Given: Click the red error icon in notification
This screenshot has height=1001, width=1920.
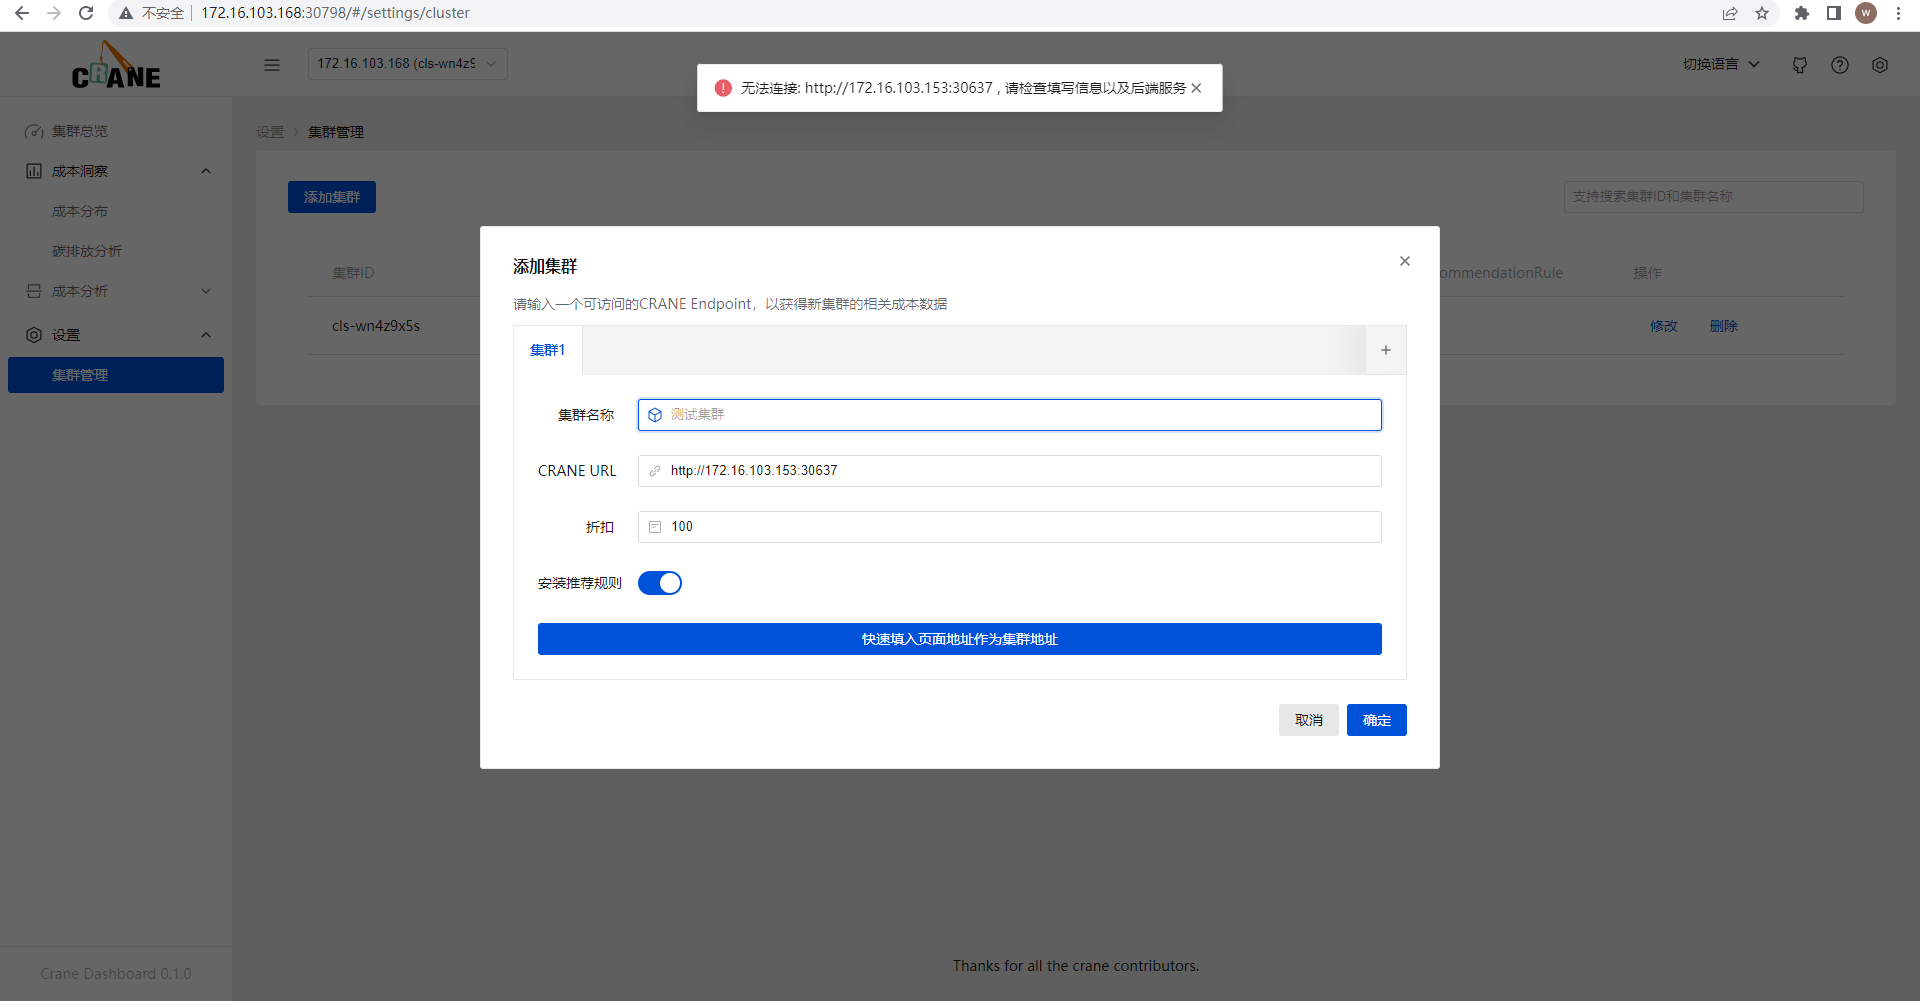Looking at the screenshot, I should tap(723, 88).
